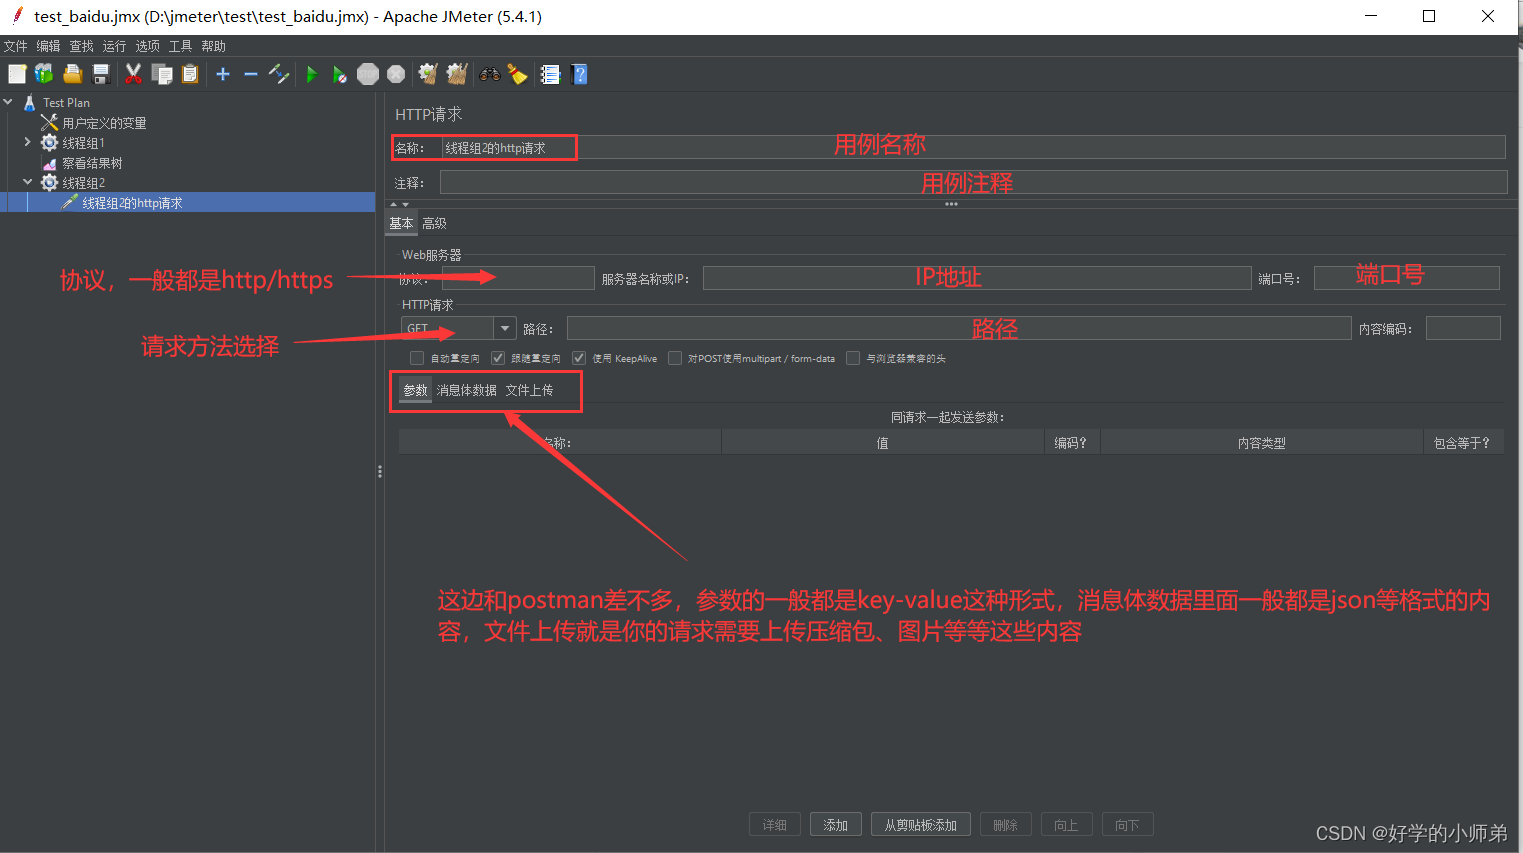Select the 参数 tab
The height and width of the screenshot is (853, 1523).
click(x=415, y=390)
